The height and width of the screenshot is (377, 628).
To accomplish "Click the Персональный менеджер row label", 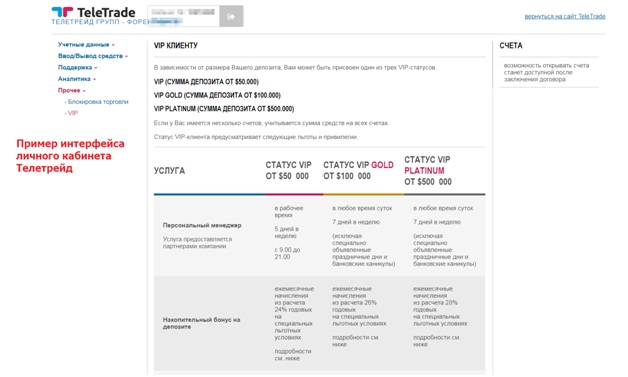I will 202,226.
